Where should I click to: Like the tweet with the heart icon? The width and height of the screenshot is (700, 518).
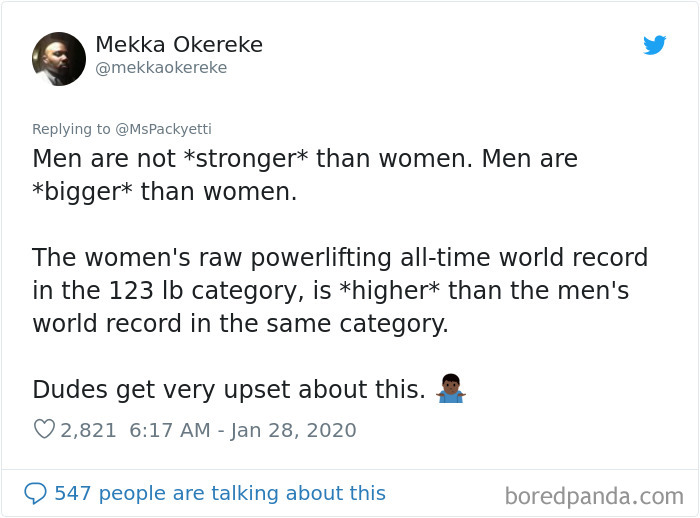(44, 430)
